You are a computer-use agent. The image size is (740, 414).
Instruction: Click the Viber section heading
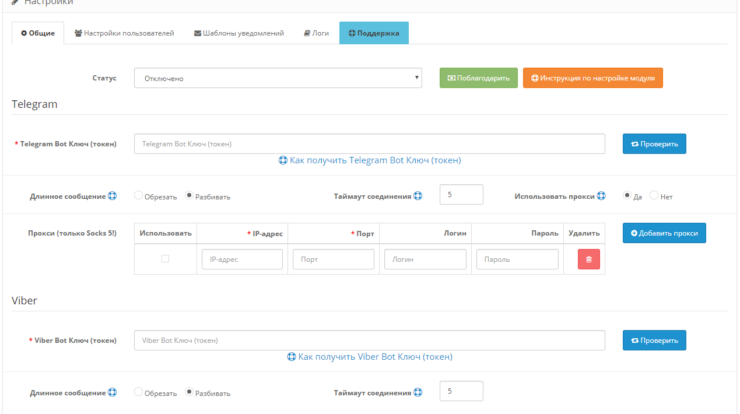point(24,301)
